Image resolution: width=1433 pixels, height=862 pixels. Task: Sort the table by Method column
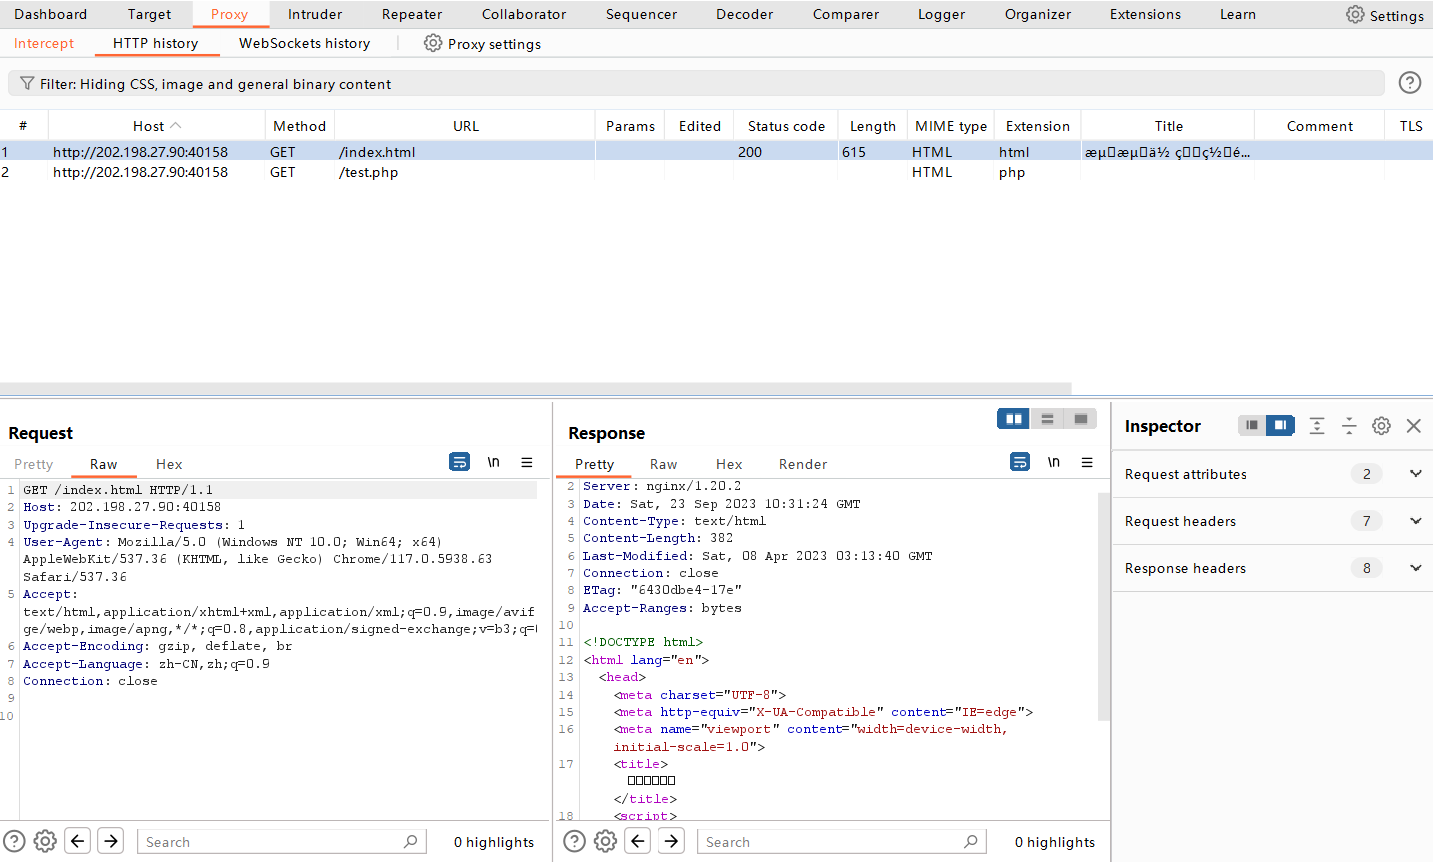pyautogui.click(x=300, y=126)
